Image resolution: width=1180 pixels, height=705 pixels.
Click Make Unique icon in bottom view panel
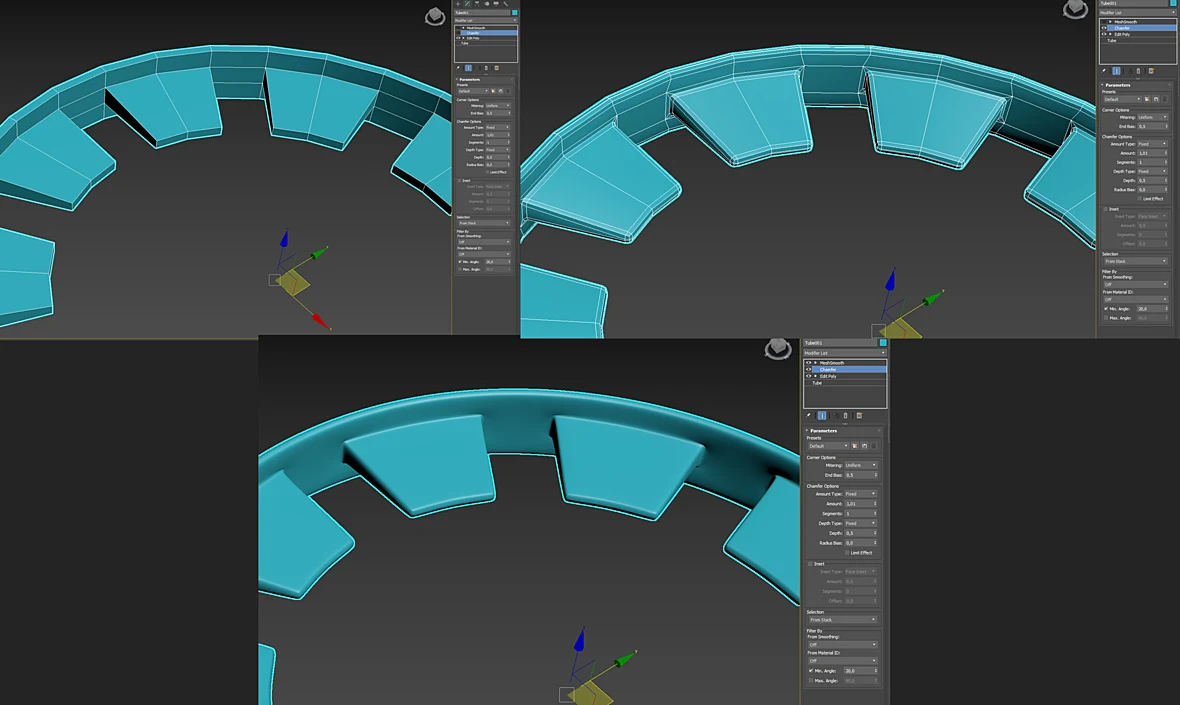click(x=835, y=415)
